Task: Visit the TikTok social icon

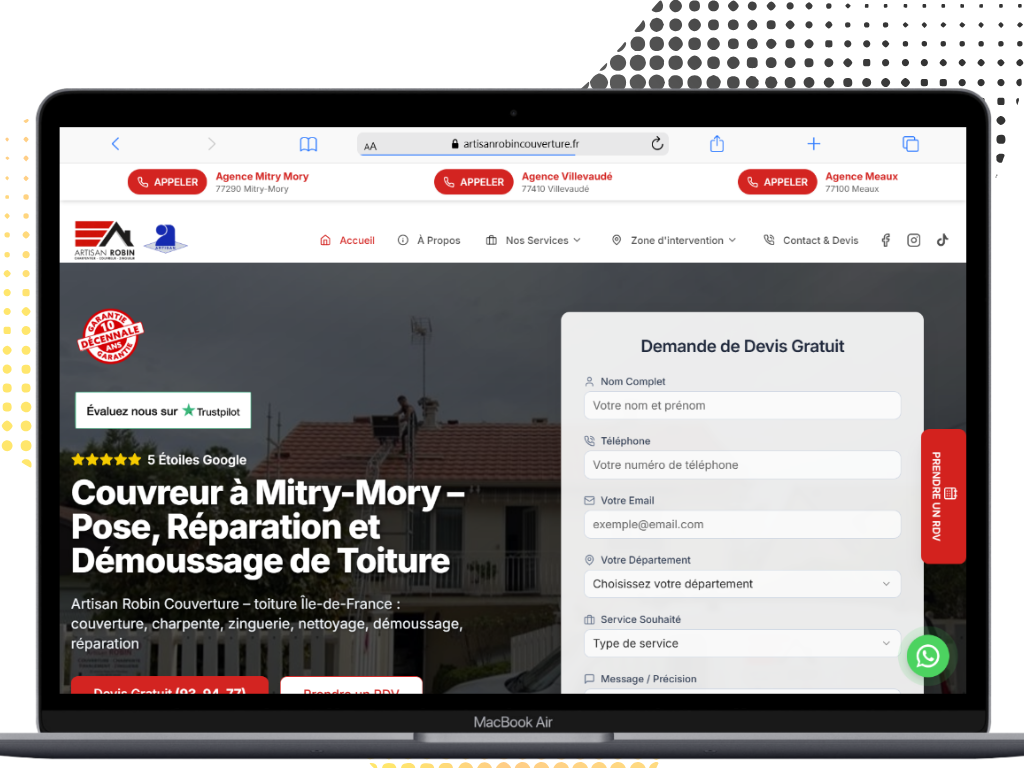Action: click(x=942, y=240)
